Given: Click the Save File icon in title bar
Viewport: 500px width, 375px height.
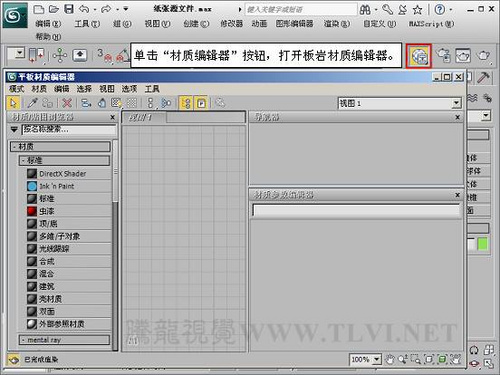Looking at the screenshot, I should (69, 9).
